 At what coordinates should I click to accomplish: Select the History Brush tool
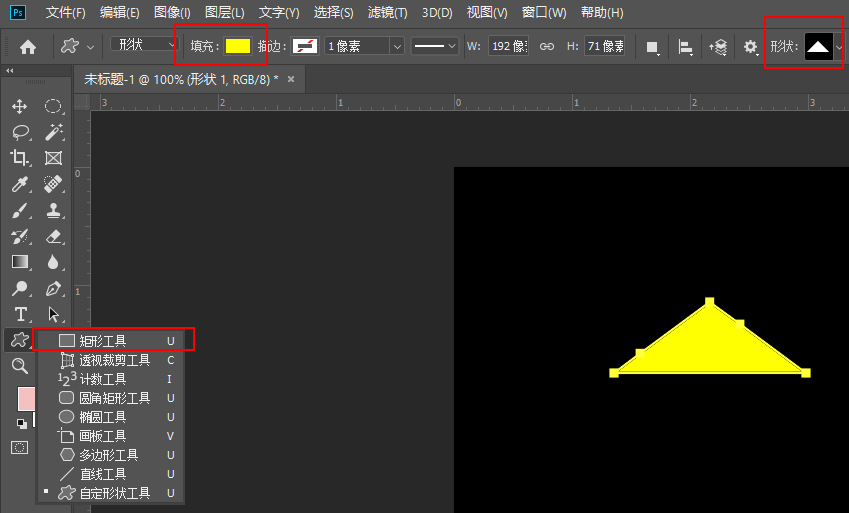(x=19, y=236)
